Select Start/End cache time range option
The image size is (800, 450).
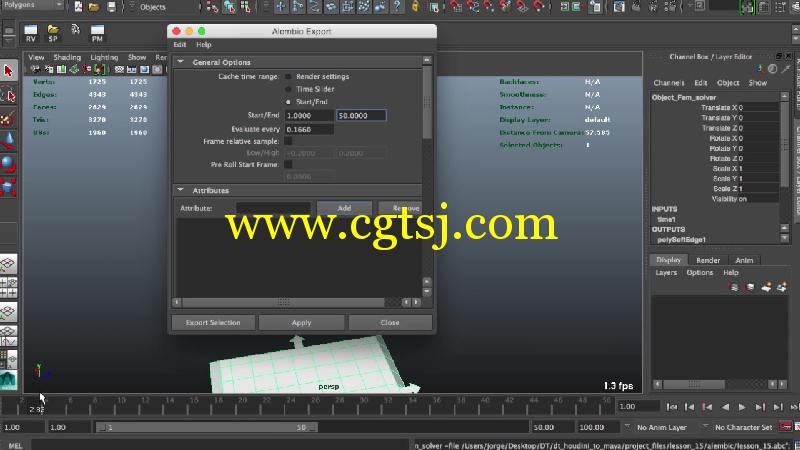288,102
